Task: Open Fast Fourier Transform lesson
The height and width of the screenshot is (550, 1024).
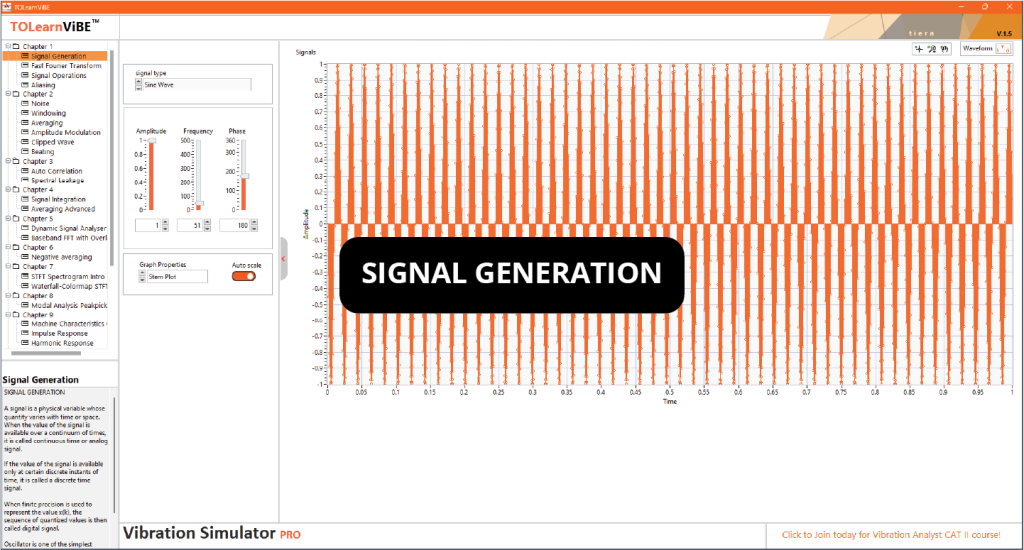Action: (x=65, y=66)
